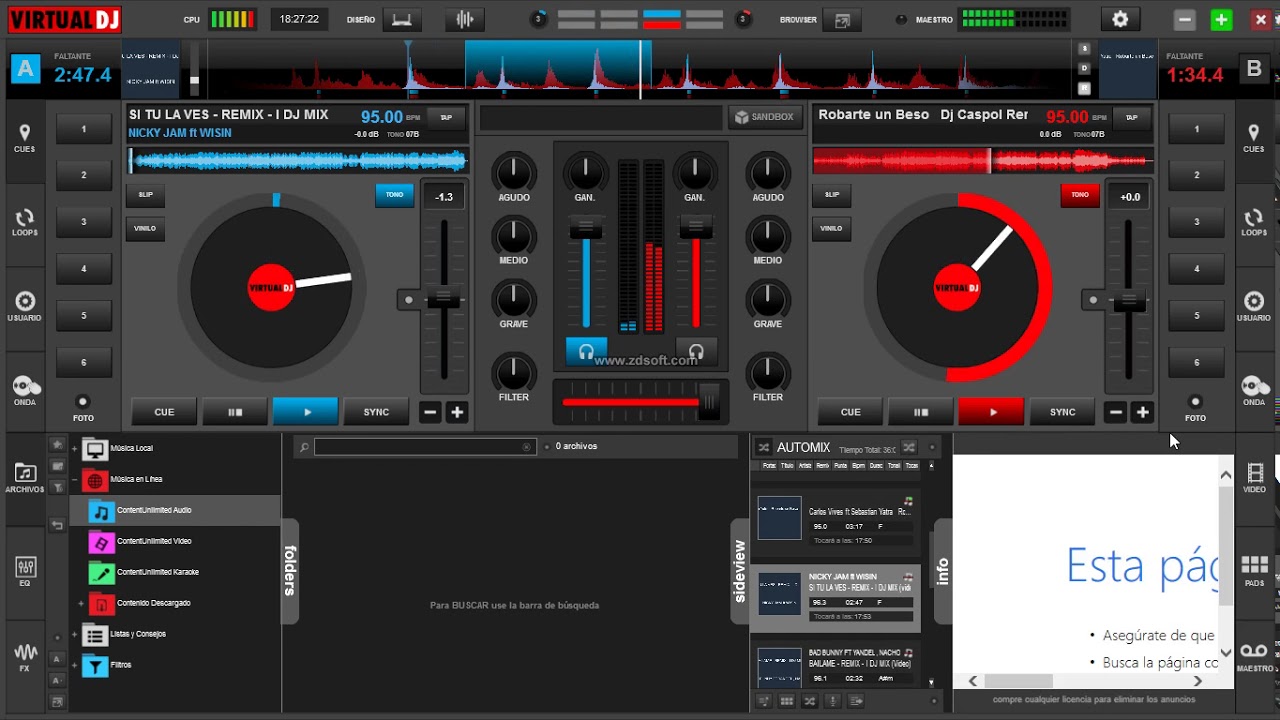Toggle VINILO mode on right deck

click(x=831, y=229)
